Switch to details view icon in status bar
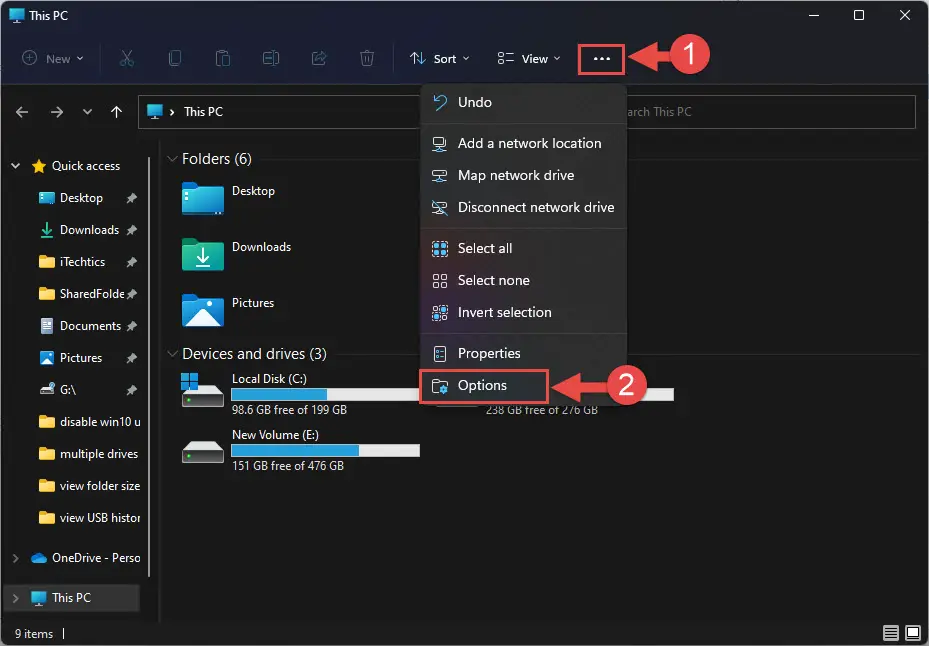 point(890,633)
